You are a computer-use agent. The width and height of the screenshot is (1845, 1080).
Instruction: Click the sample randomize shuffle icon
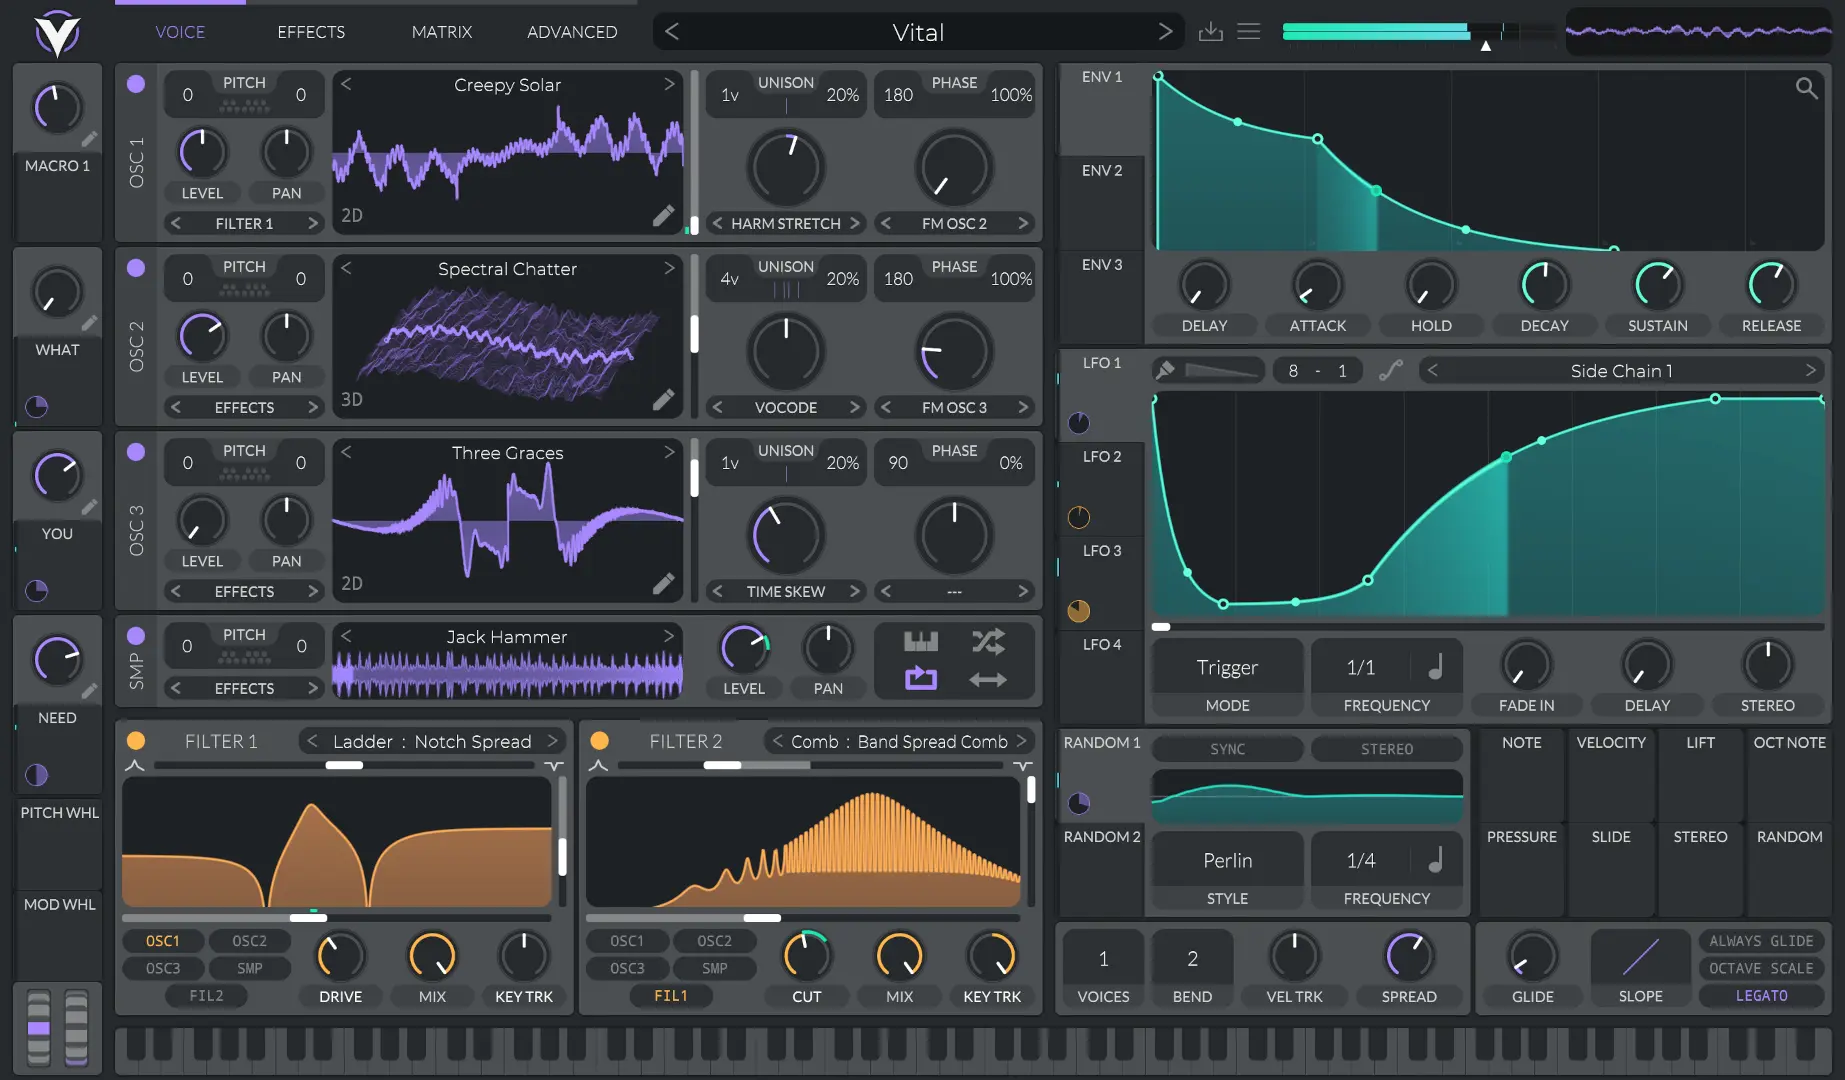pos(989,642)
